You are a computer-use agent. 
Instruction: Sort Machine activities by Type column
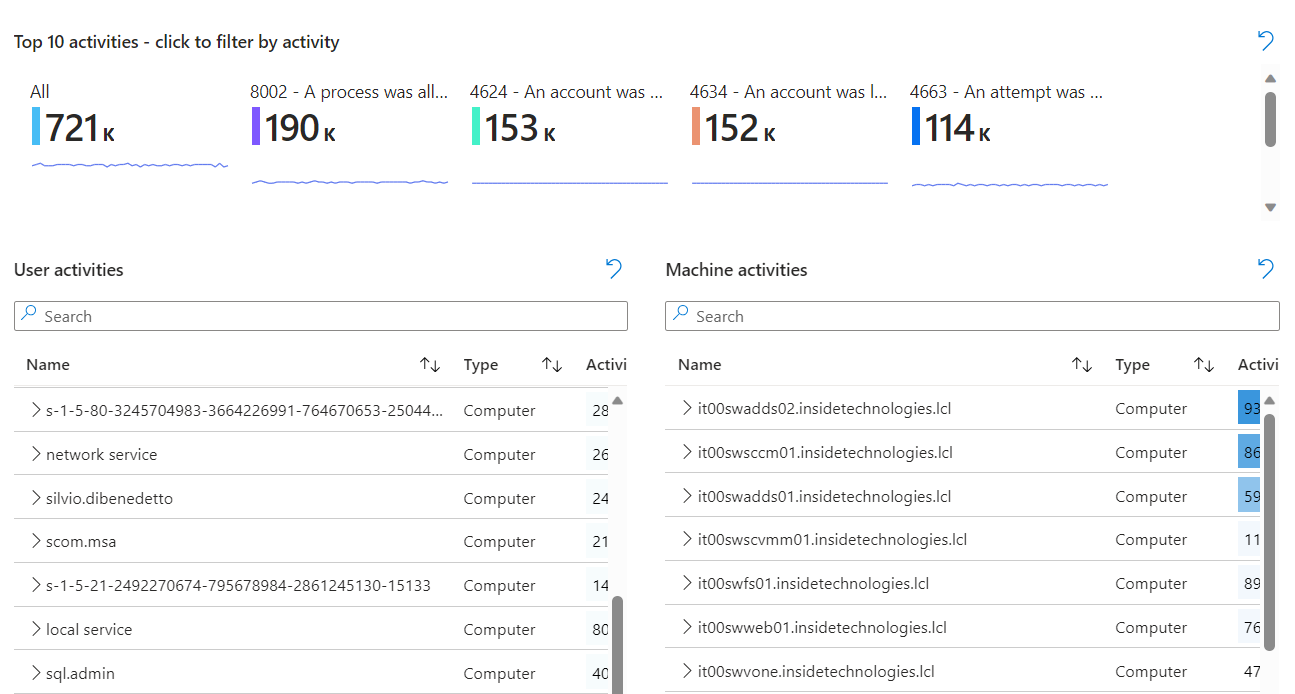click(1204, 365)
